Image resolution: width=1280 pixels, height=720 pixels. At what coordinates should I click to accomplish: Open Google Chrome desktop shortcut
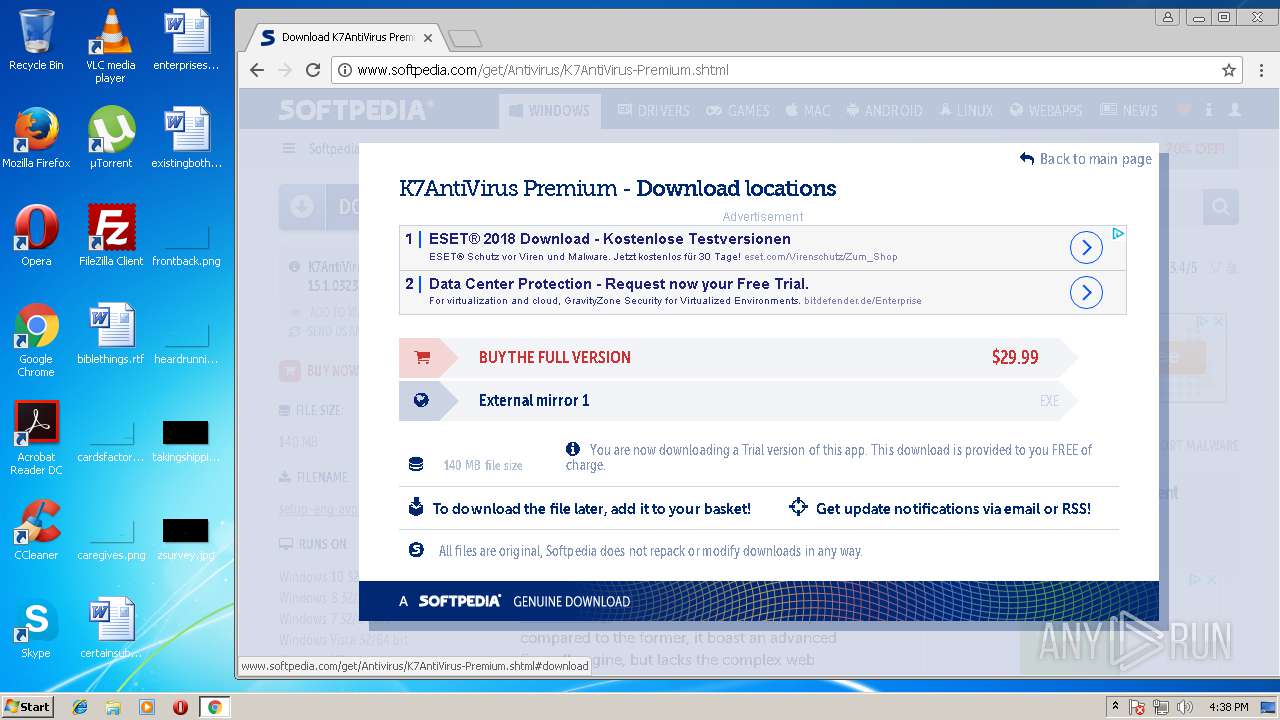pyautogui.click(x=36, y=340)
